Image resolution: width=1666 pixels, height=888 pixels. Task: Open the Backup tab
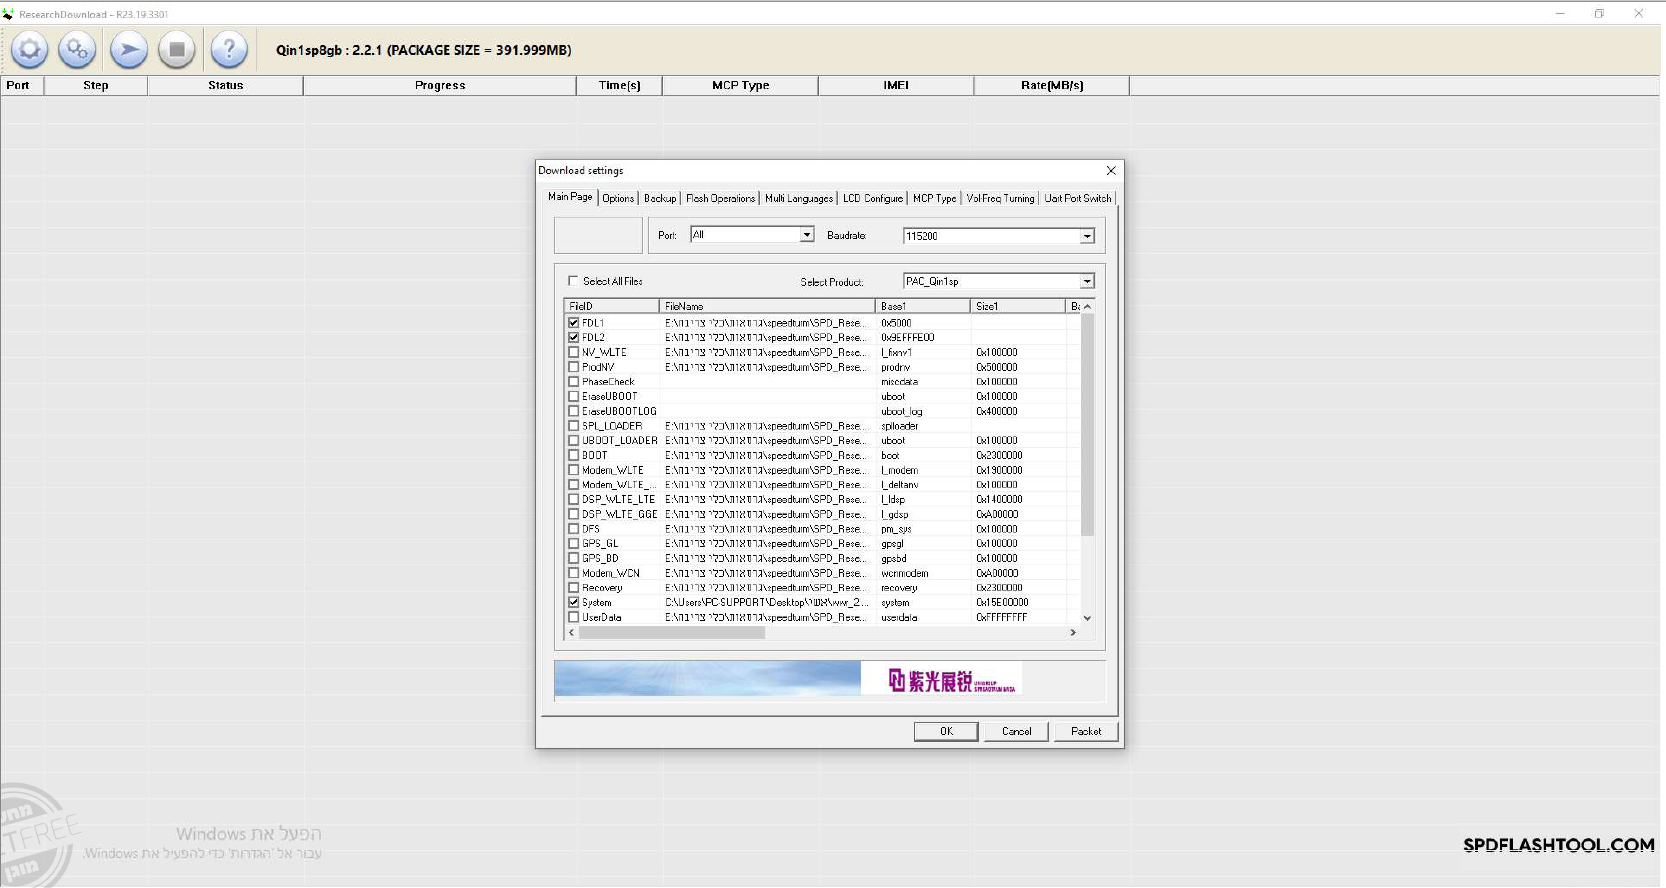coord(659,198)
